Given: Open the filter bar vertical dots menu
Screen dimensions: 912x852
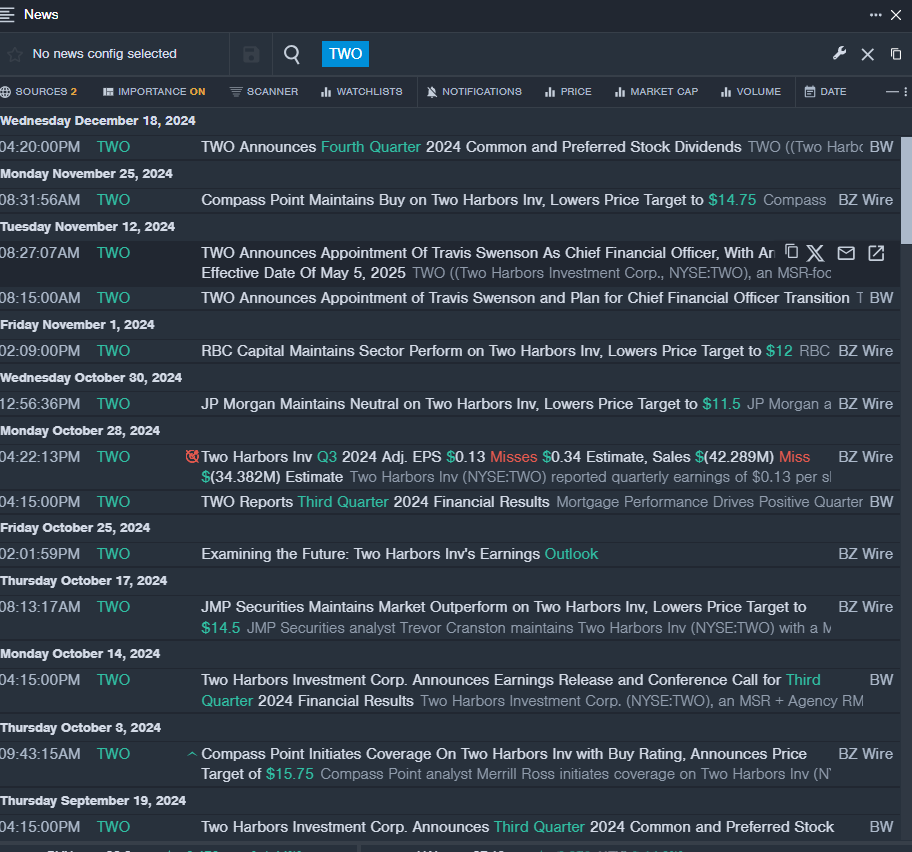Looking at the screenshot, I should [906, 92].
